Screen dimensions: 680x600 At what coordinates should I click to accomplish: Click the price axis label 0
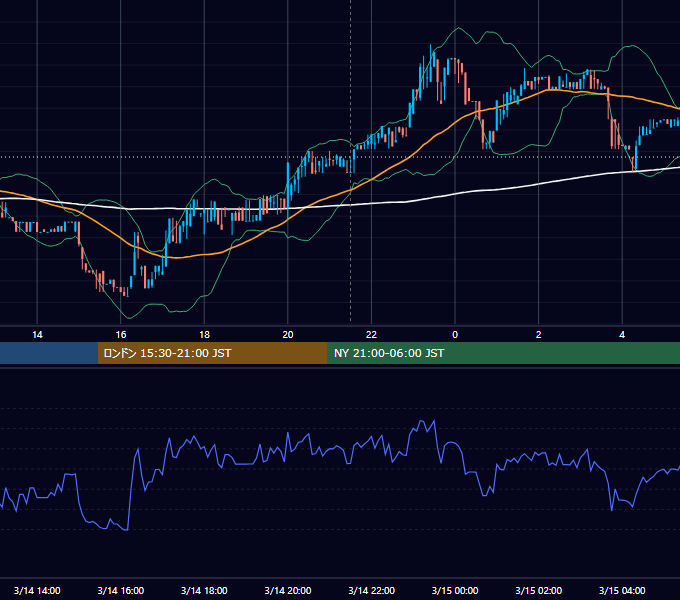click(455, 335)
